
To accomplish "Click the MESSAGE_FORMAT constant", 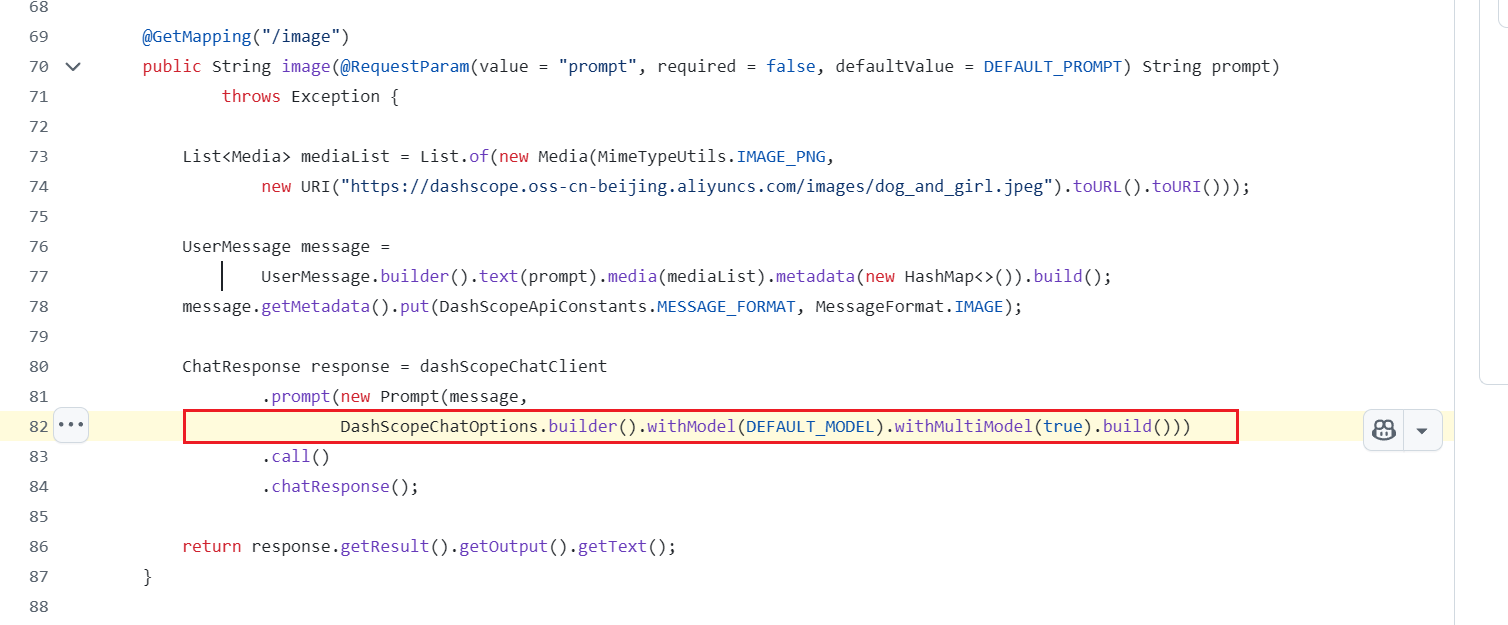I will coord(726,307).
